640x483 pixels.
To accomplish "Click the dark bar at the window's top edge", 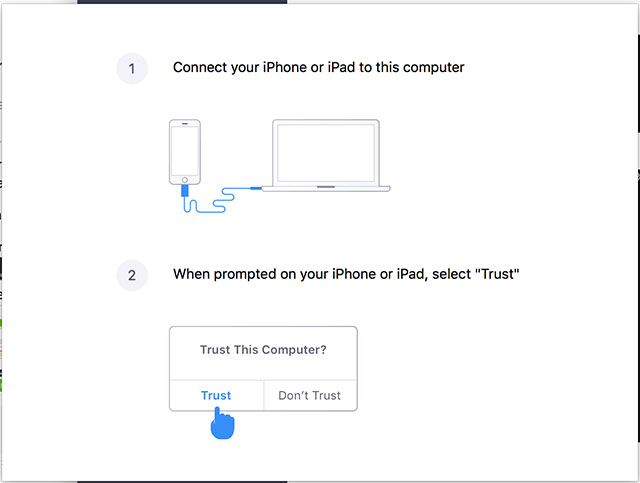I will click(182, 2).
